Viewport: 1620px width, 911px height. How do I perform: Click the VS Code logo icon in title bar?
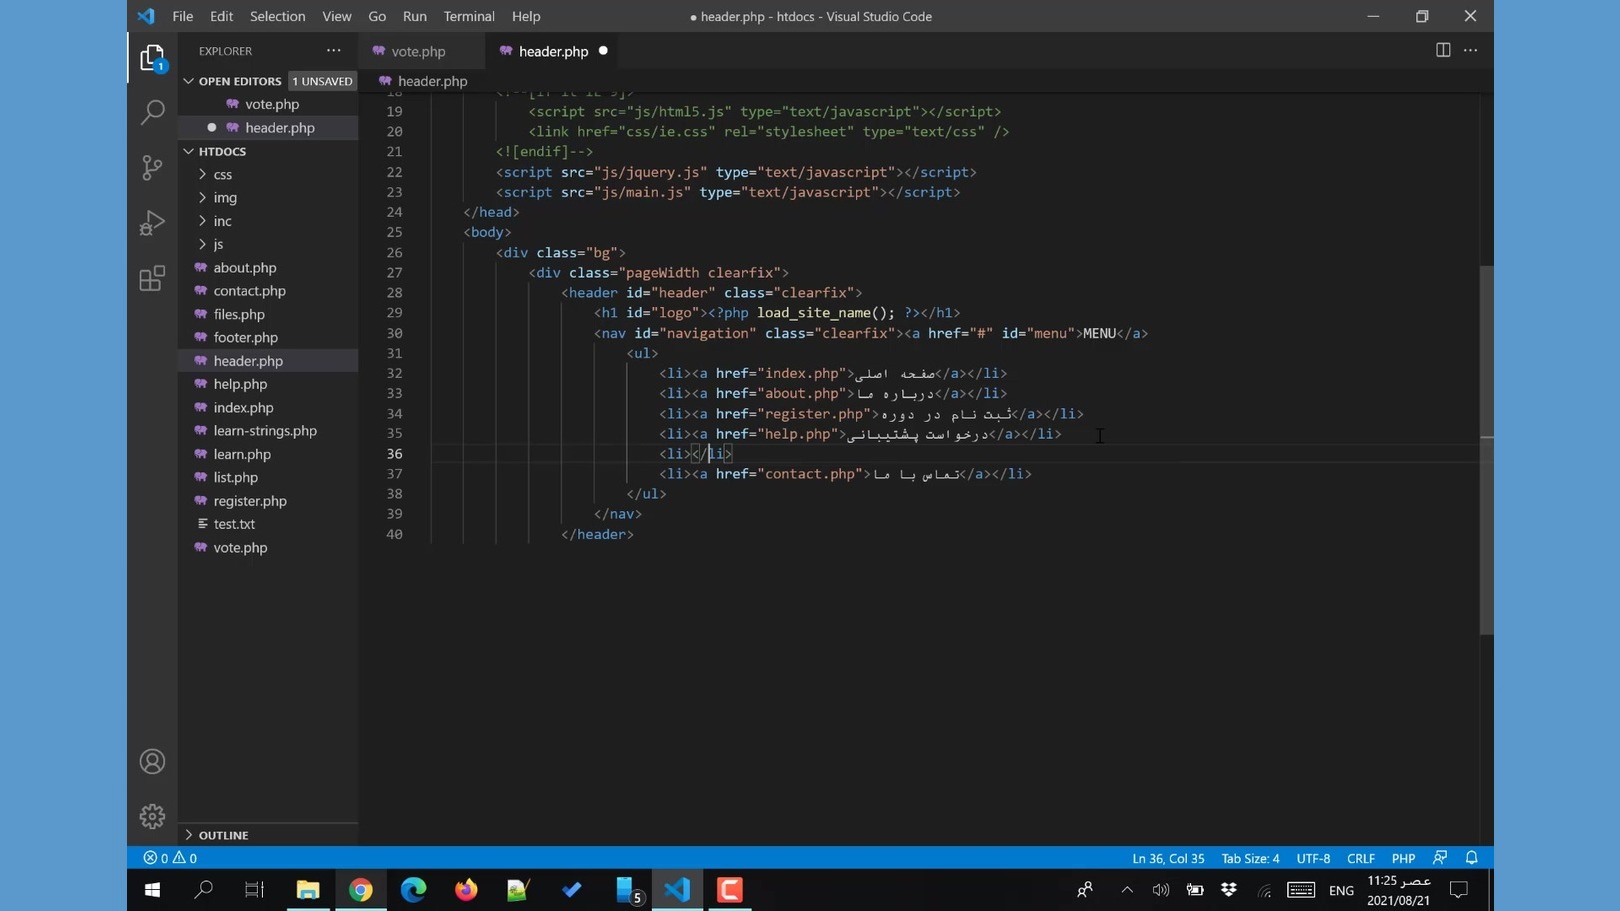146,16
